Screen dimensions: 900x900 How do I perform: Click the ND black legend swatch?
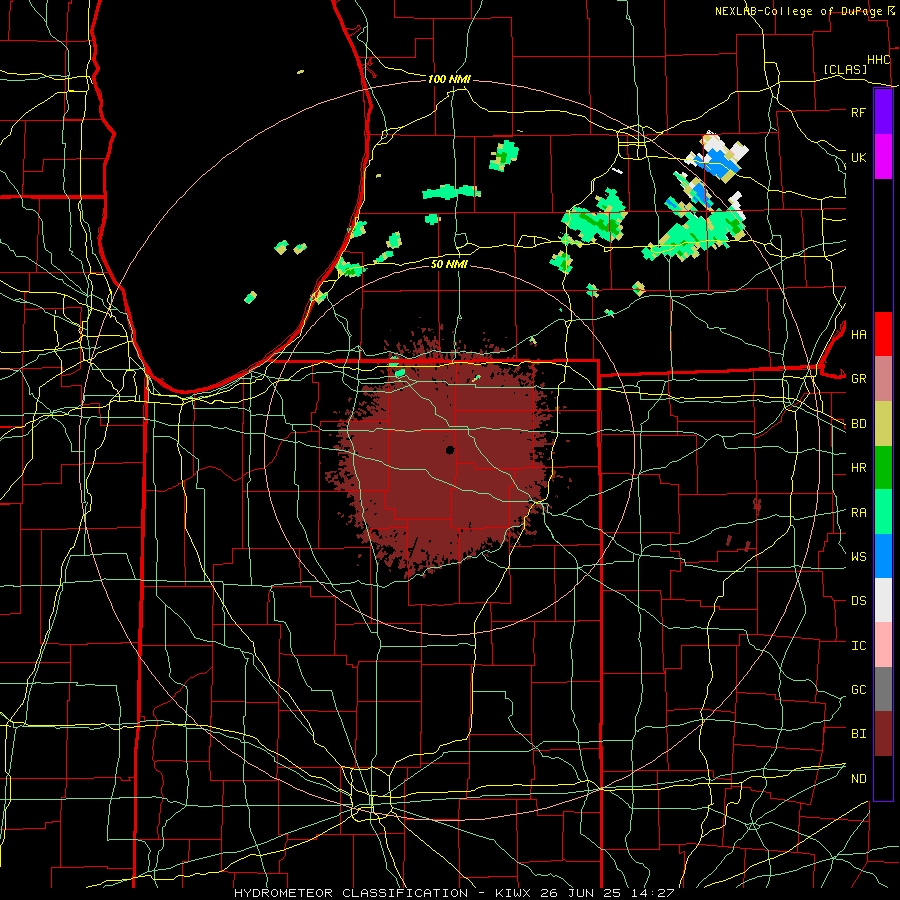point(883,778)
